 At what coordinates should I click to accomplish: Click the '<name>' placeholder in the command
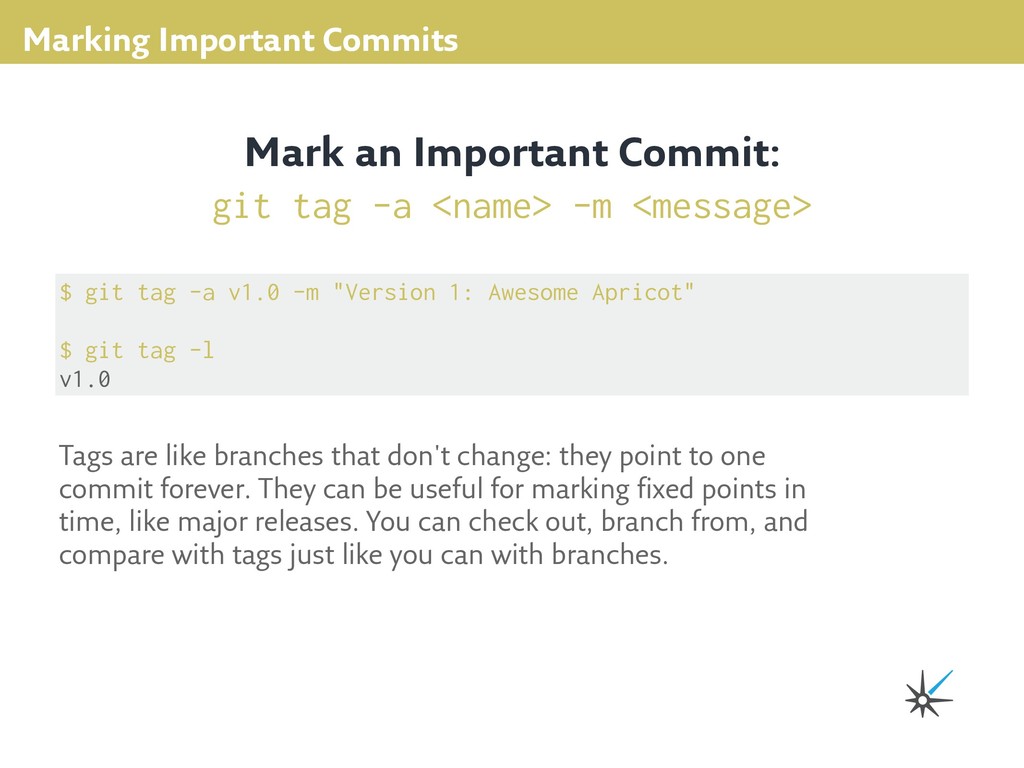(492, 207)
